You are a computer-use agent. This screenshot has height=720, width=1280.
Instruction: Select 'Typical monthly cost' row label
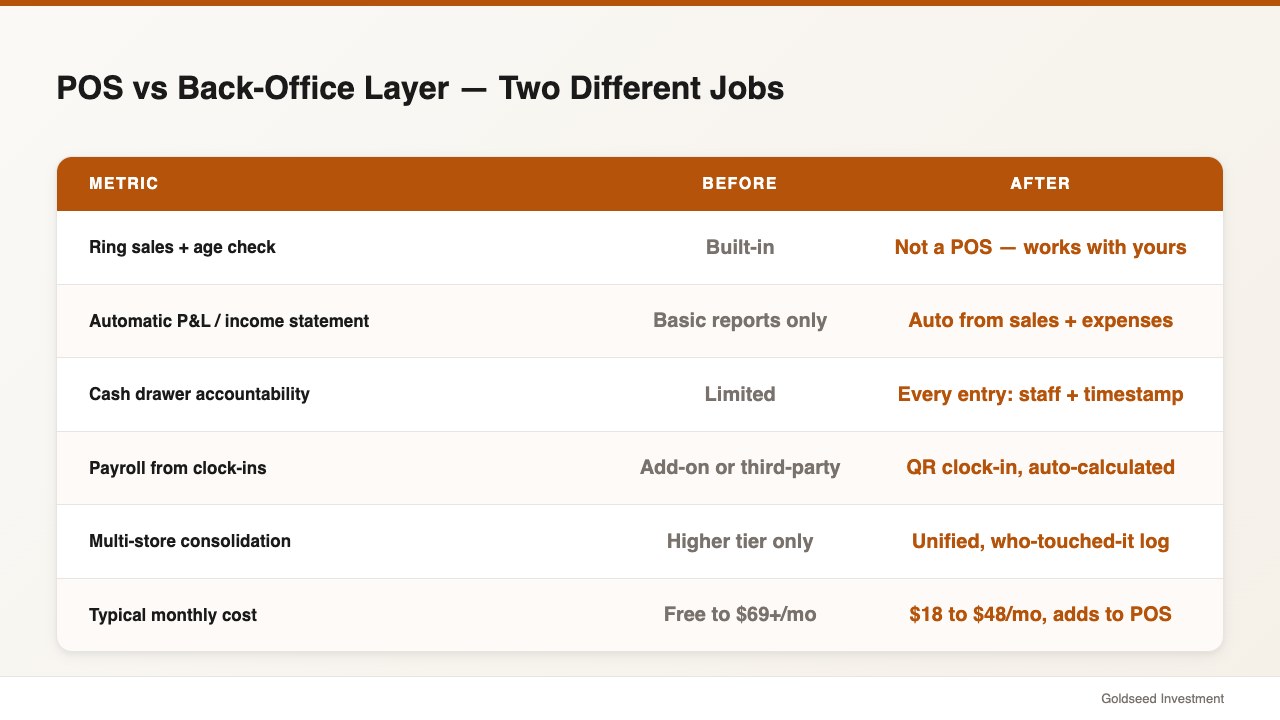(x=173, y=615)
